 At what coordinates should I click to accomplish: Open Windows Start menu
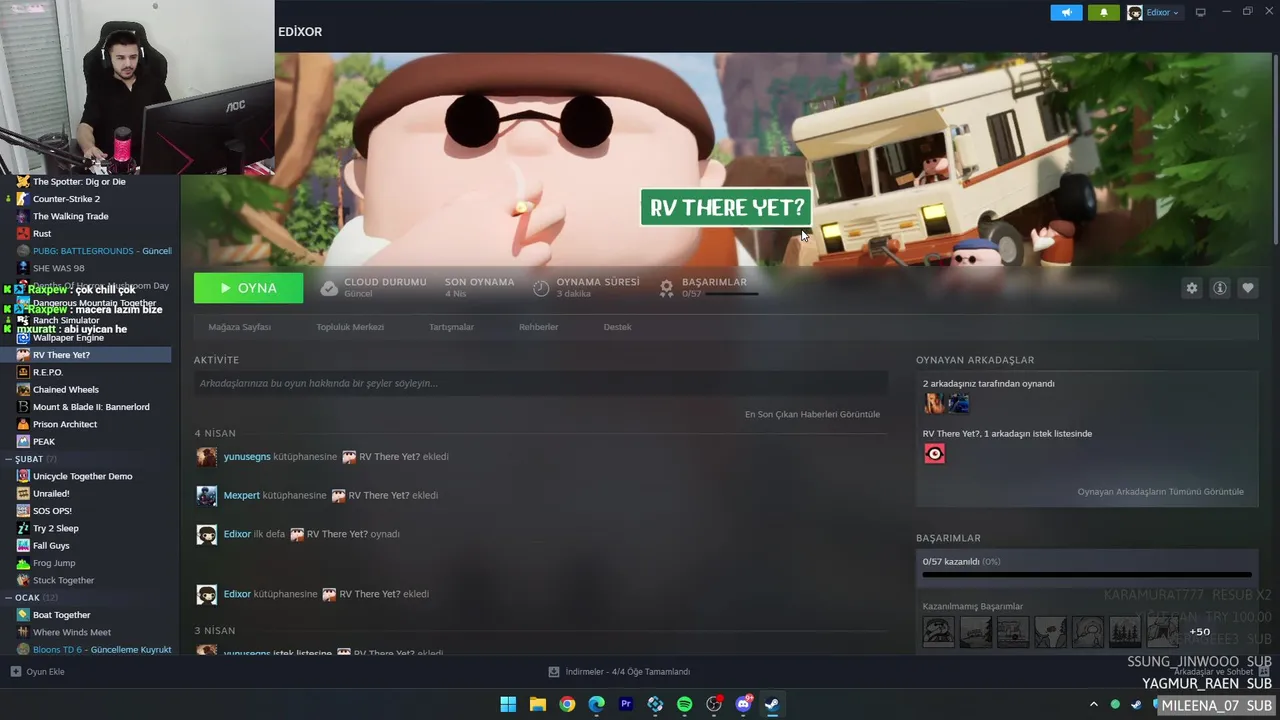click(508, 704)
